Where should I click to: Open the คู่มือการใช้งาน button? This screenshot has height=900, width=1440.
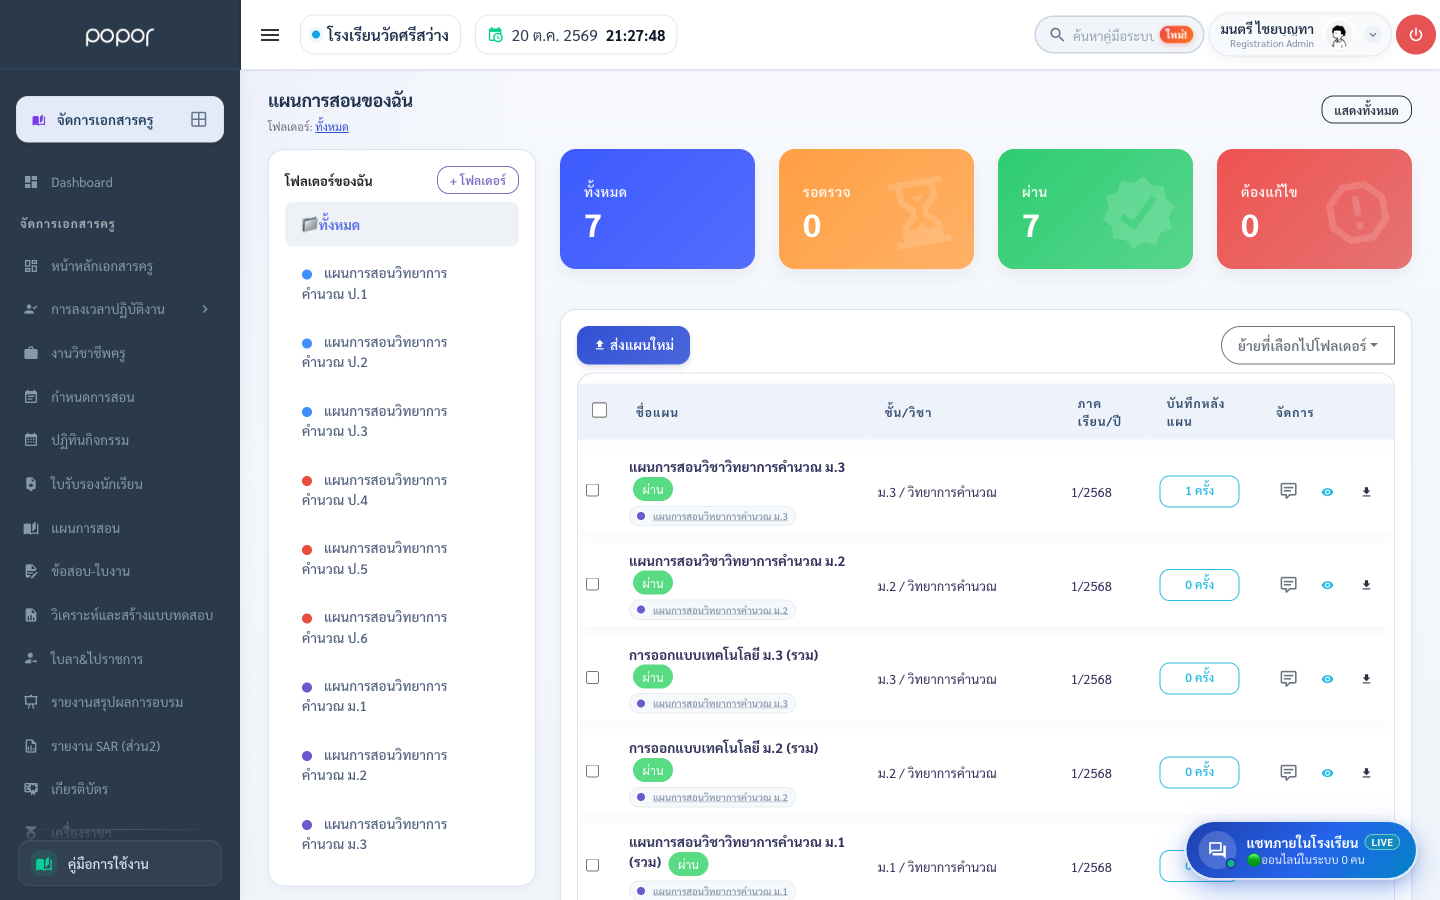[120, 864]
